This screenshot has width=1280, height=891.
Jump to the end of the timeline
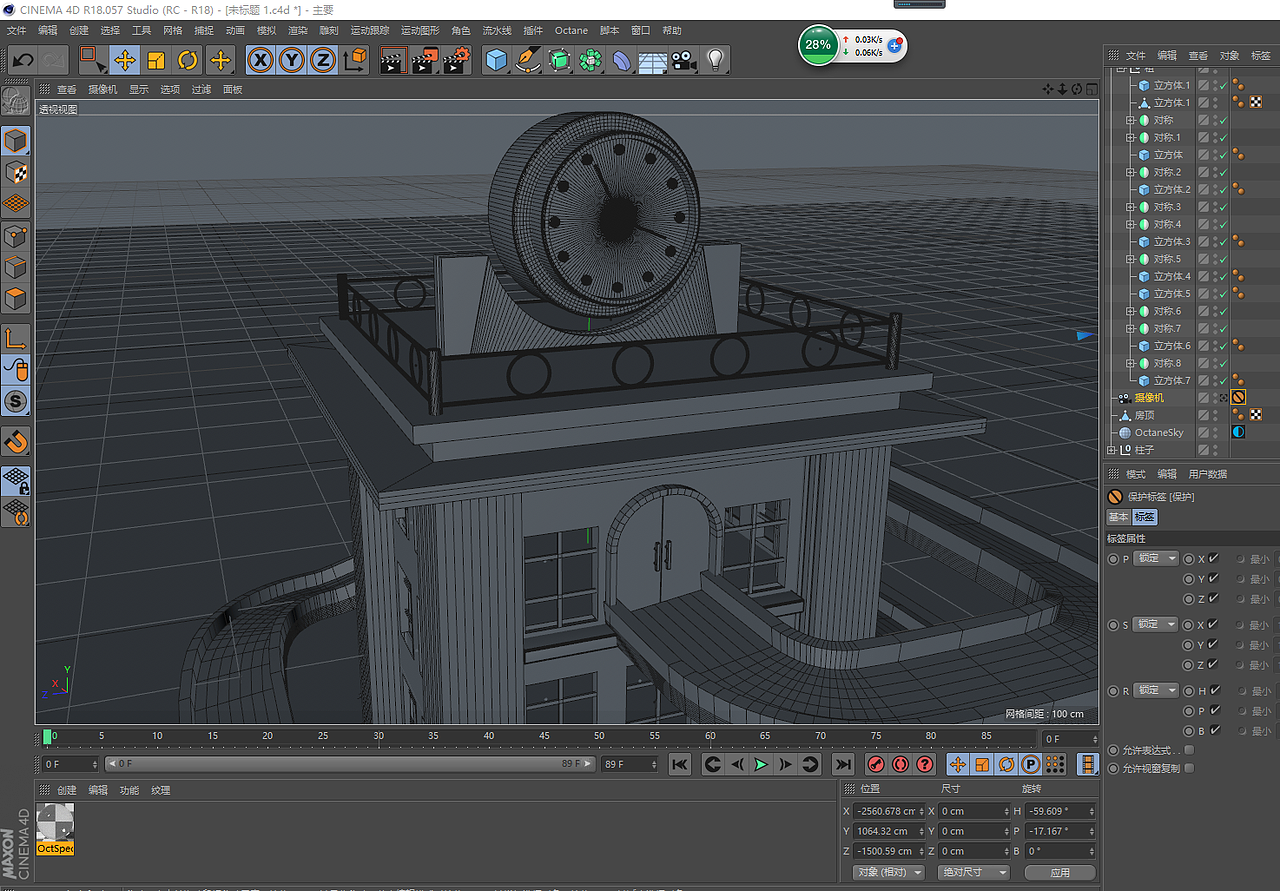[843, 764]
